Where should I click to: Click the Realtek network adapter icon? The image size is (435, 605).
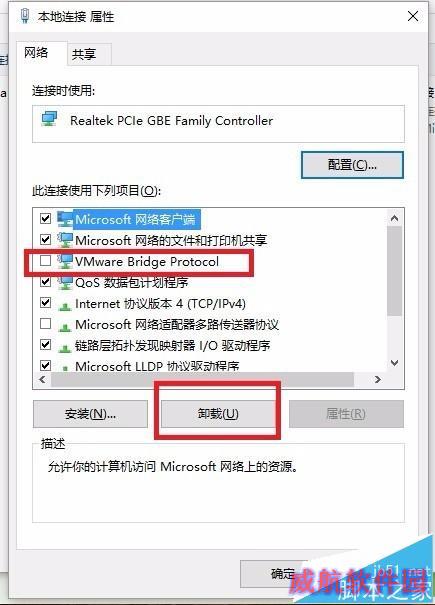pos(49,119)
